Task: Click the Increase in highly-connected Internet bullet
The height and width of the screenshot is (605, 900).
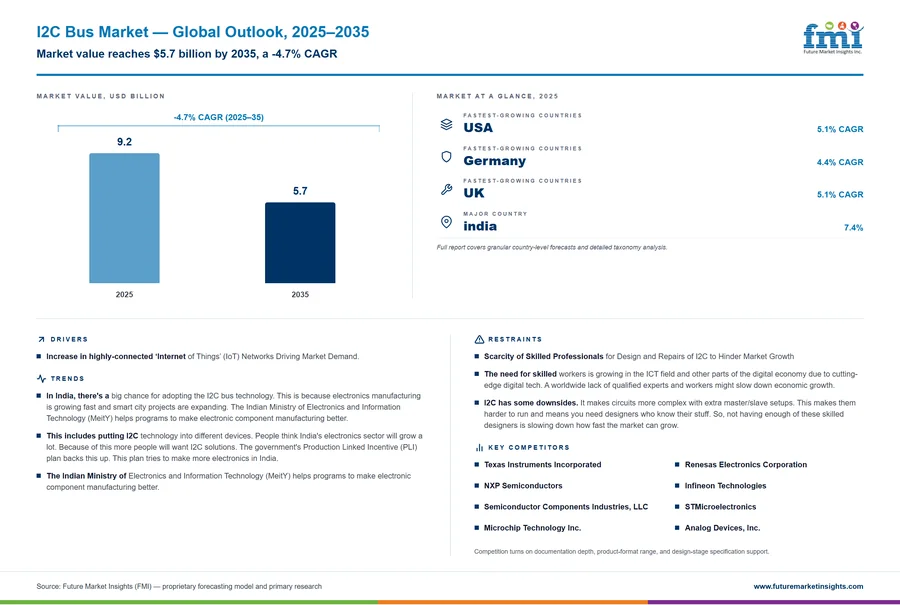Action: [x=203, y=356]
